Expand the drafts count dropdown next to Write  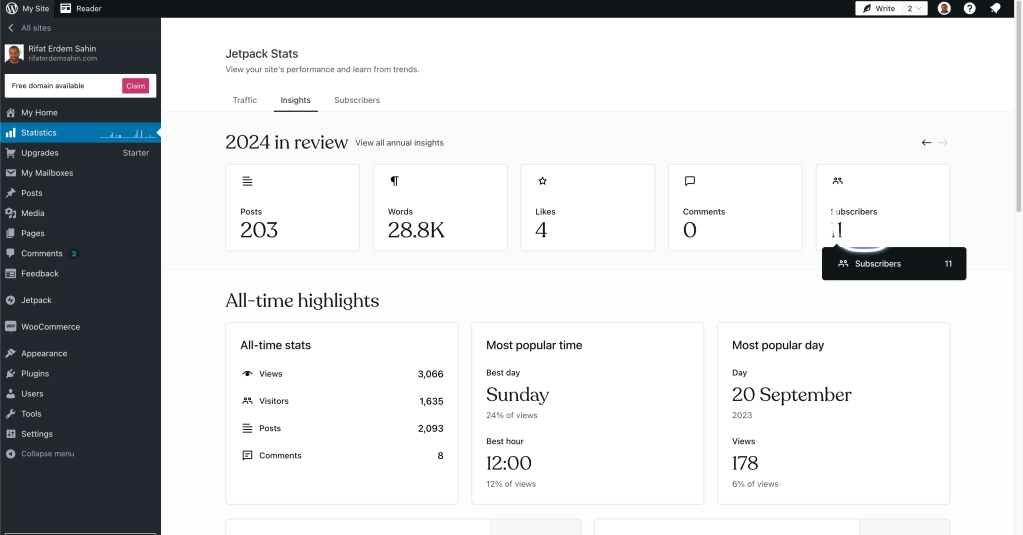[915, 8]
